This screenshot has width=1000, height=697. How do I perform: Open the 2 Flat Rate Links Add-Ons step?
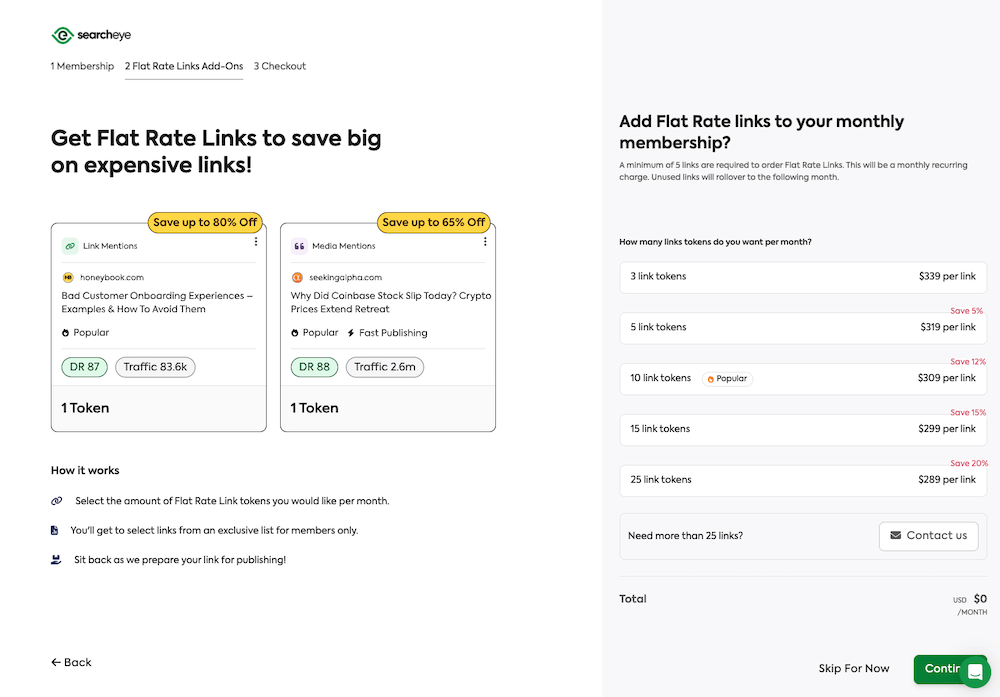[x=184, y=66]
